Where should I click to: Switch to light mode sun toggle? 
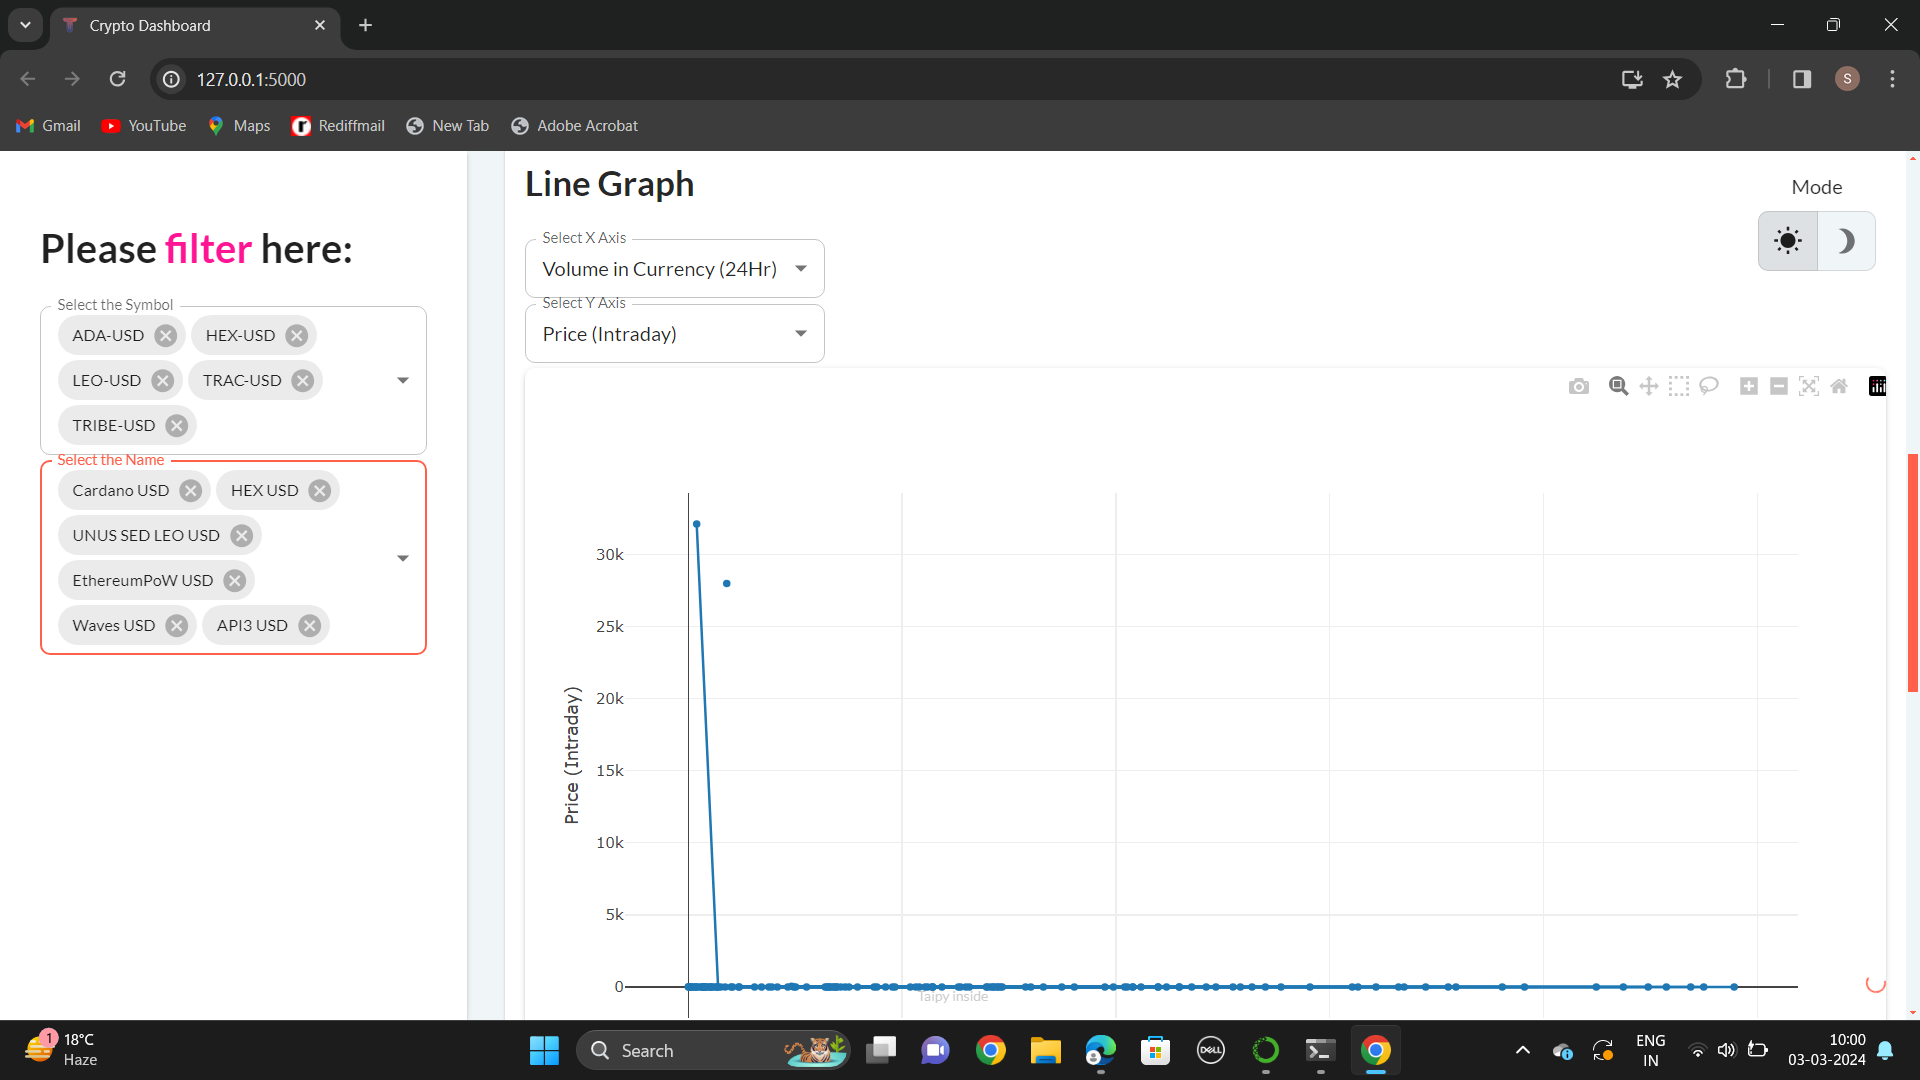pyautogui.click(x=1788, y=241)
